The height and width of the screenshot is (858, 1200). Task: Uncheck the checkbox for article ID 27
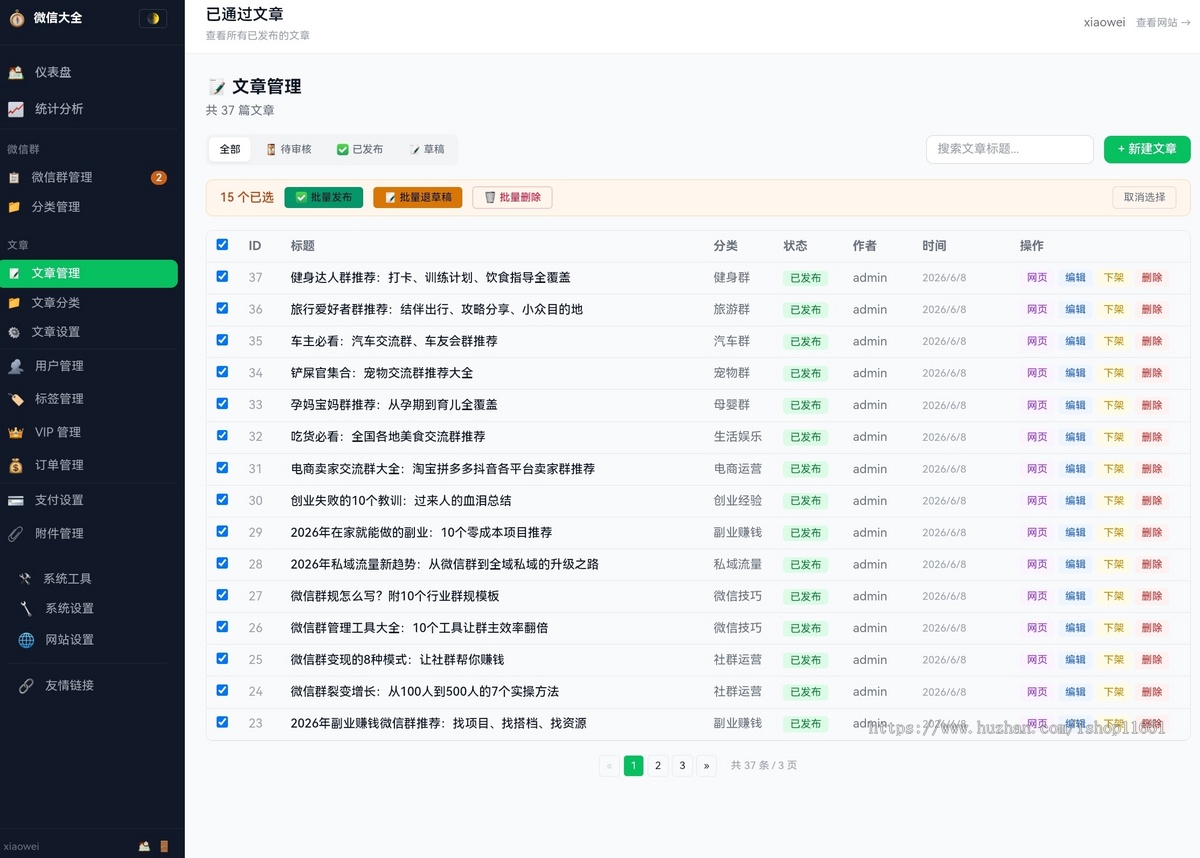[x=222, y=595]
